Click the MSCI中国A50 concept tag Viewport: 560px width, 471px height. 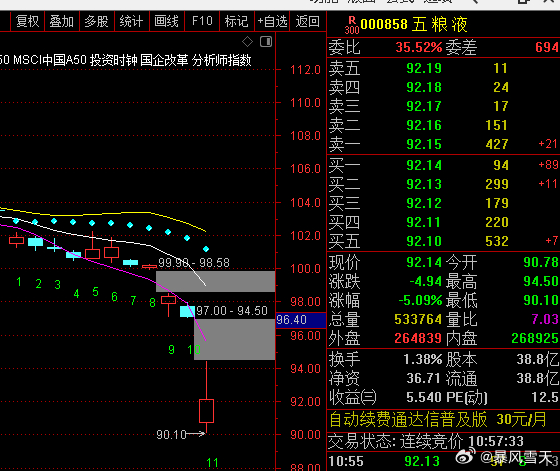point(50,60)
